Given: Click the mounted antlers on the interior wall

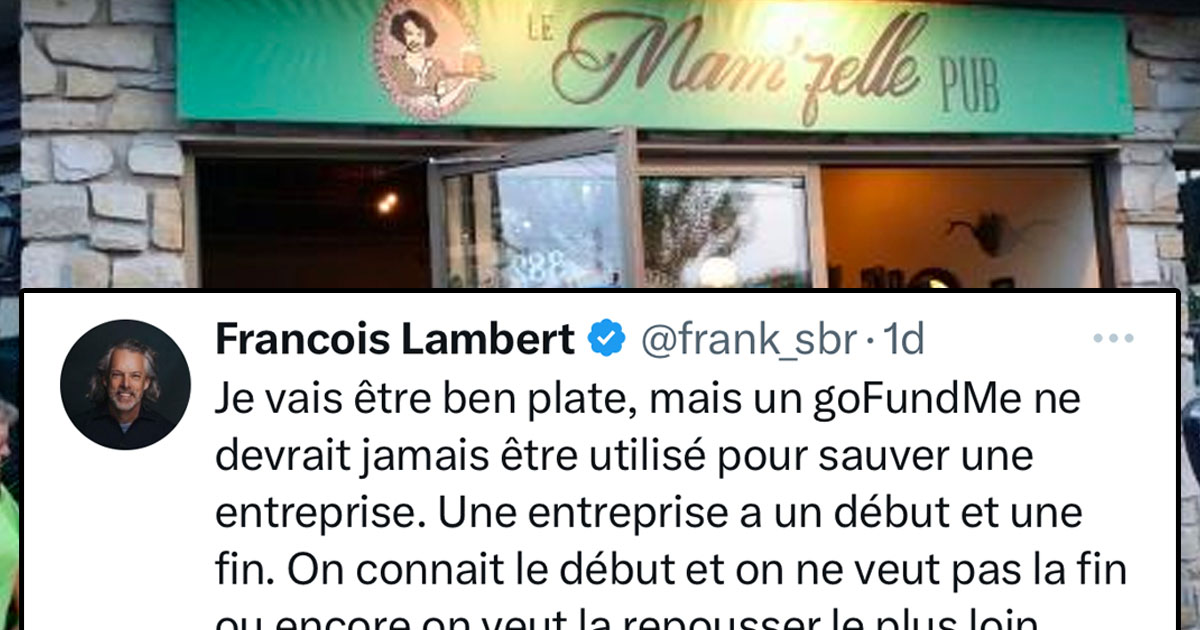Looking at the screenshot, I should (977, 232).
